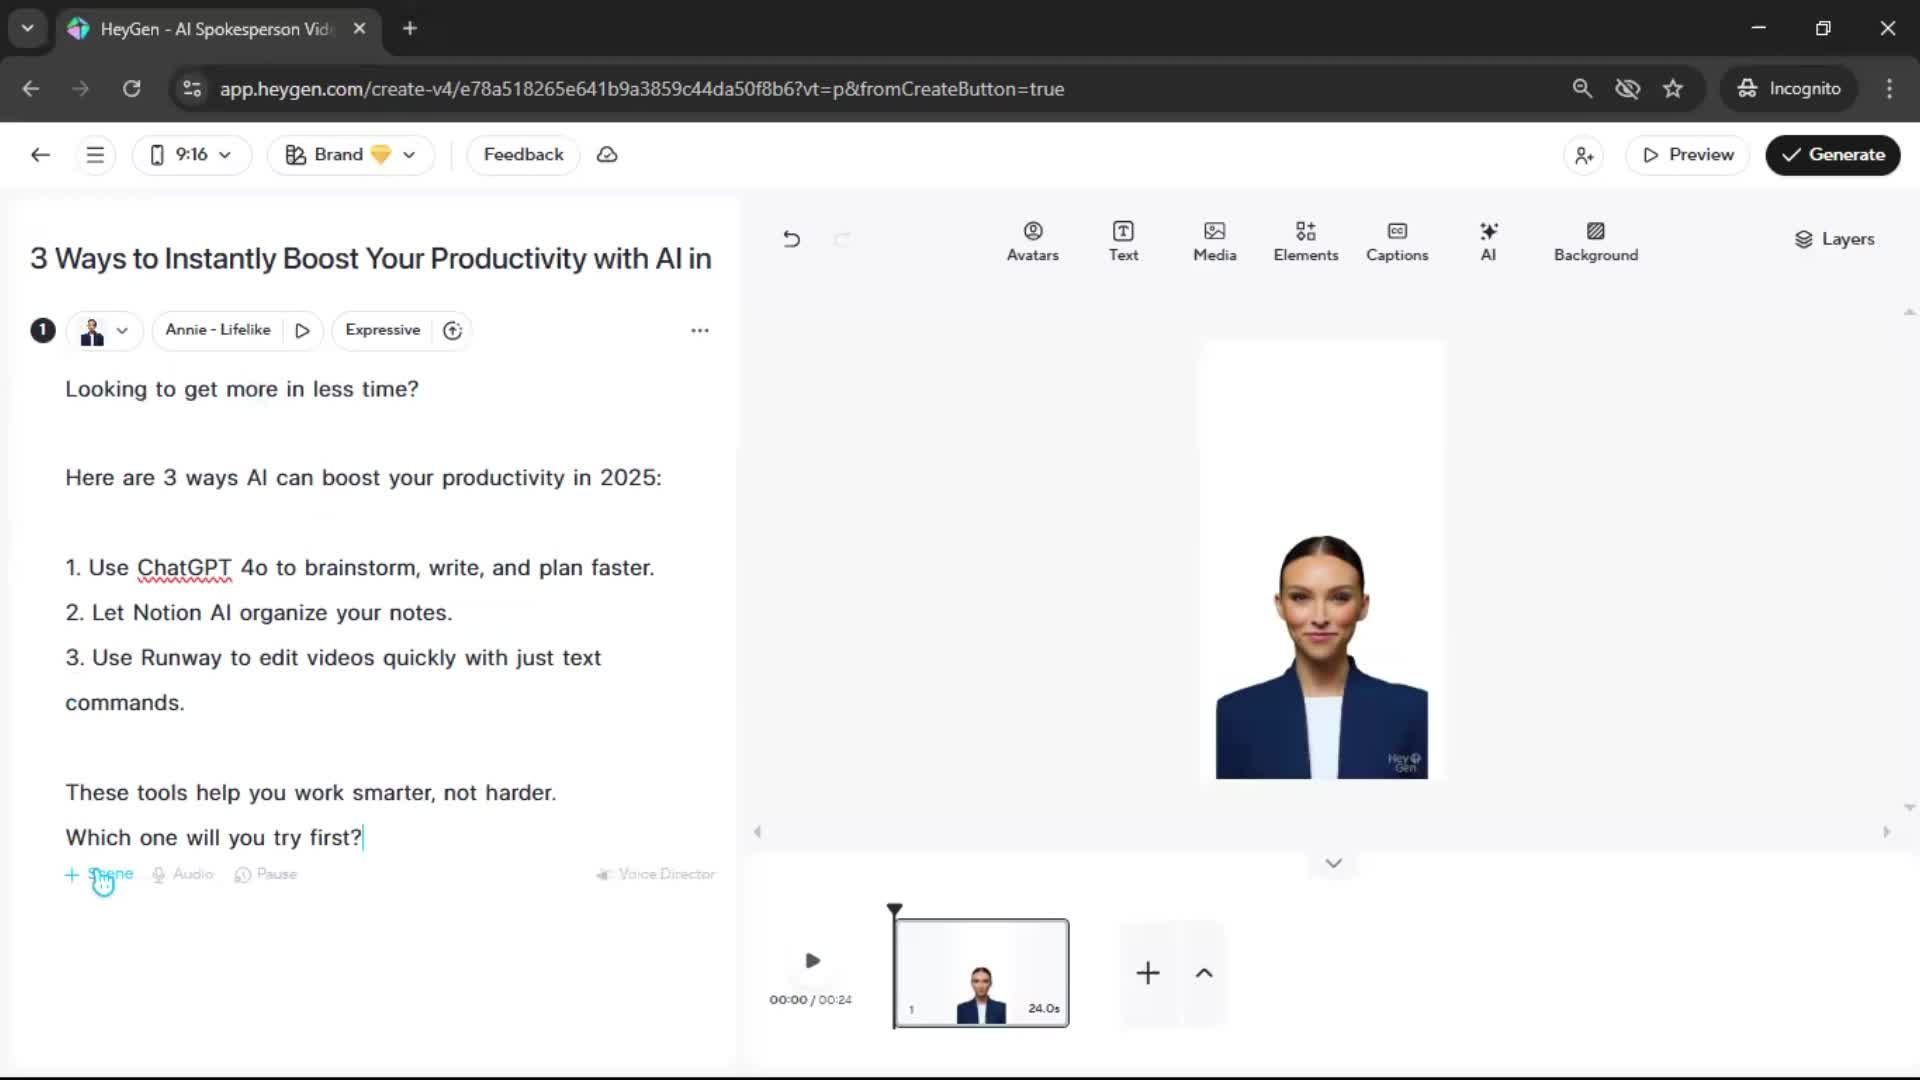Image resolution: width=1920 pixels, height=1080 pixels.
Task: Toggle the Layers panel
Action: 1833,239
